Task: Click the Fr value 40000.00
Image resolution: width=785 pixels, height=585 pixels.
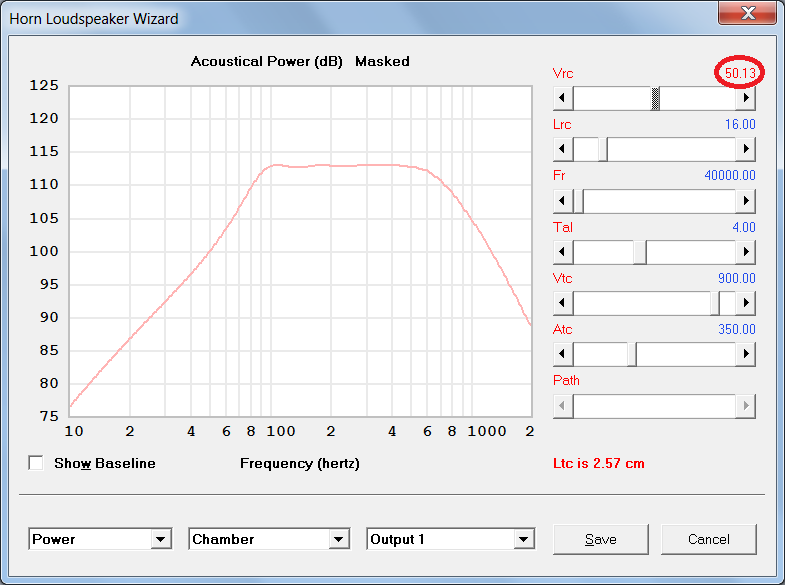Action: click(x=730, y=175)
